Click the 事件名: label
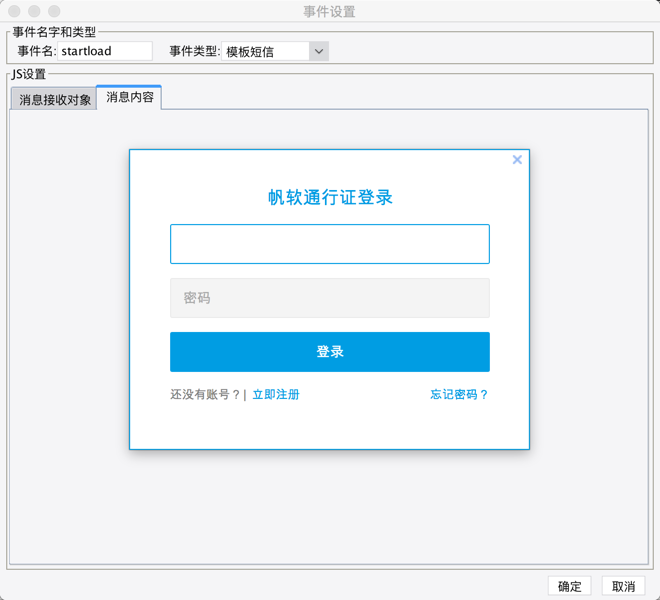 (x=37, y=51)
